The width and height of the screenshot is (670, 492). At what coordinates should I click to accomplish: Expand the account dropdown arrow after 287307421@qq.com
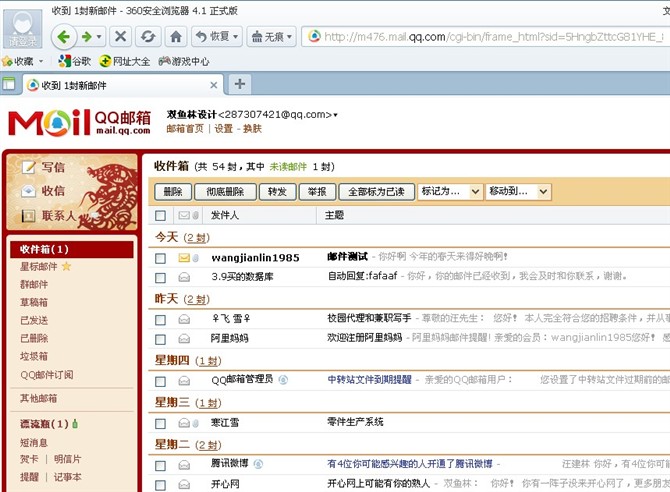[x=335, y=115]
